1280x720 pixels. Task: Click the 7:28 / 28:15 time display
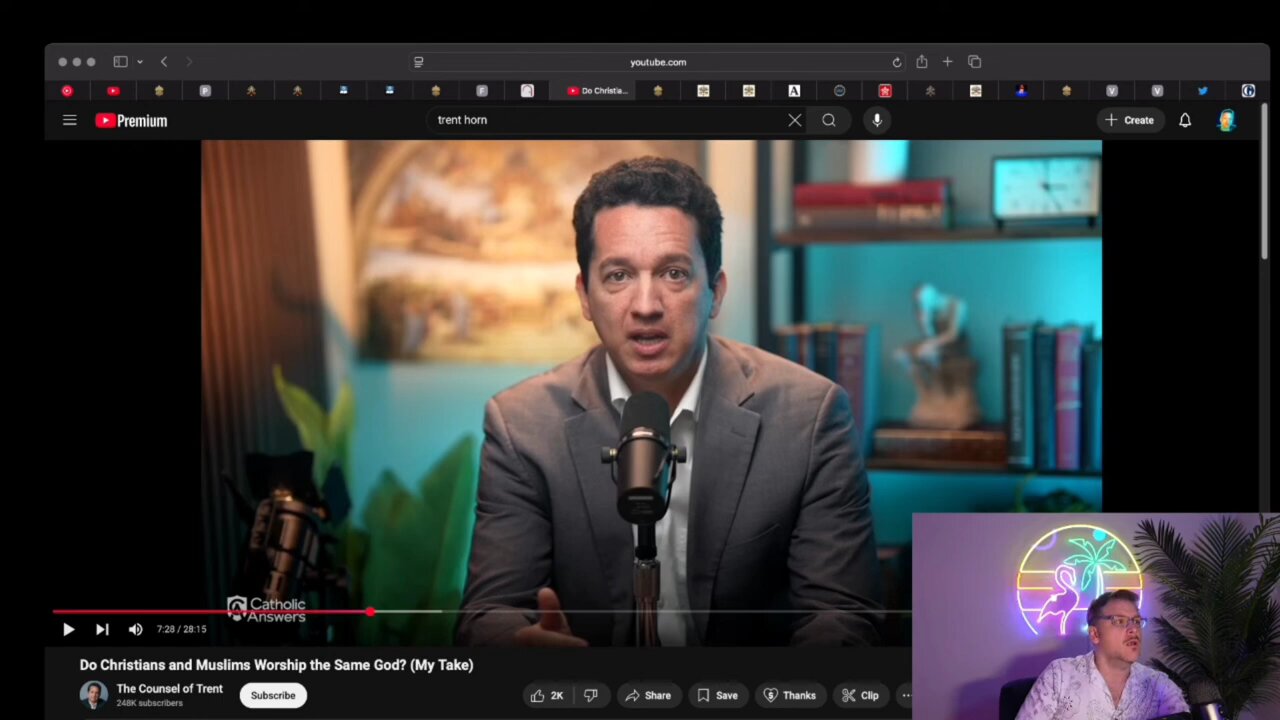(x=182, y=629)
